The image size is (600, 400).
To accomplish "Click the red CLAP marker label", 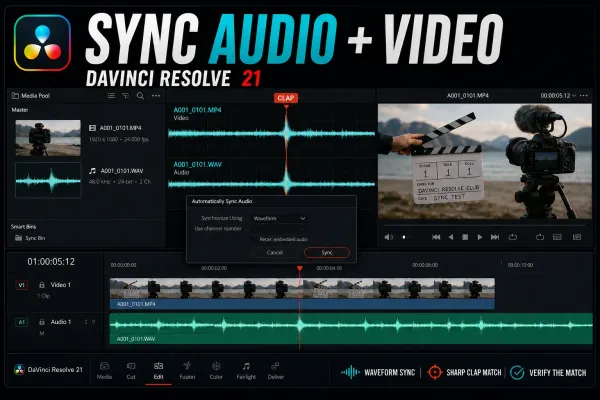I will pos(286,98).
